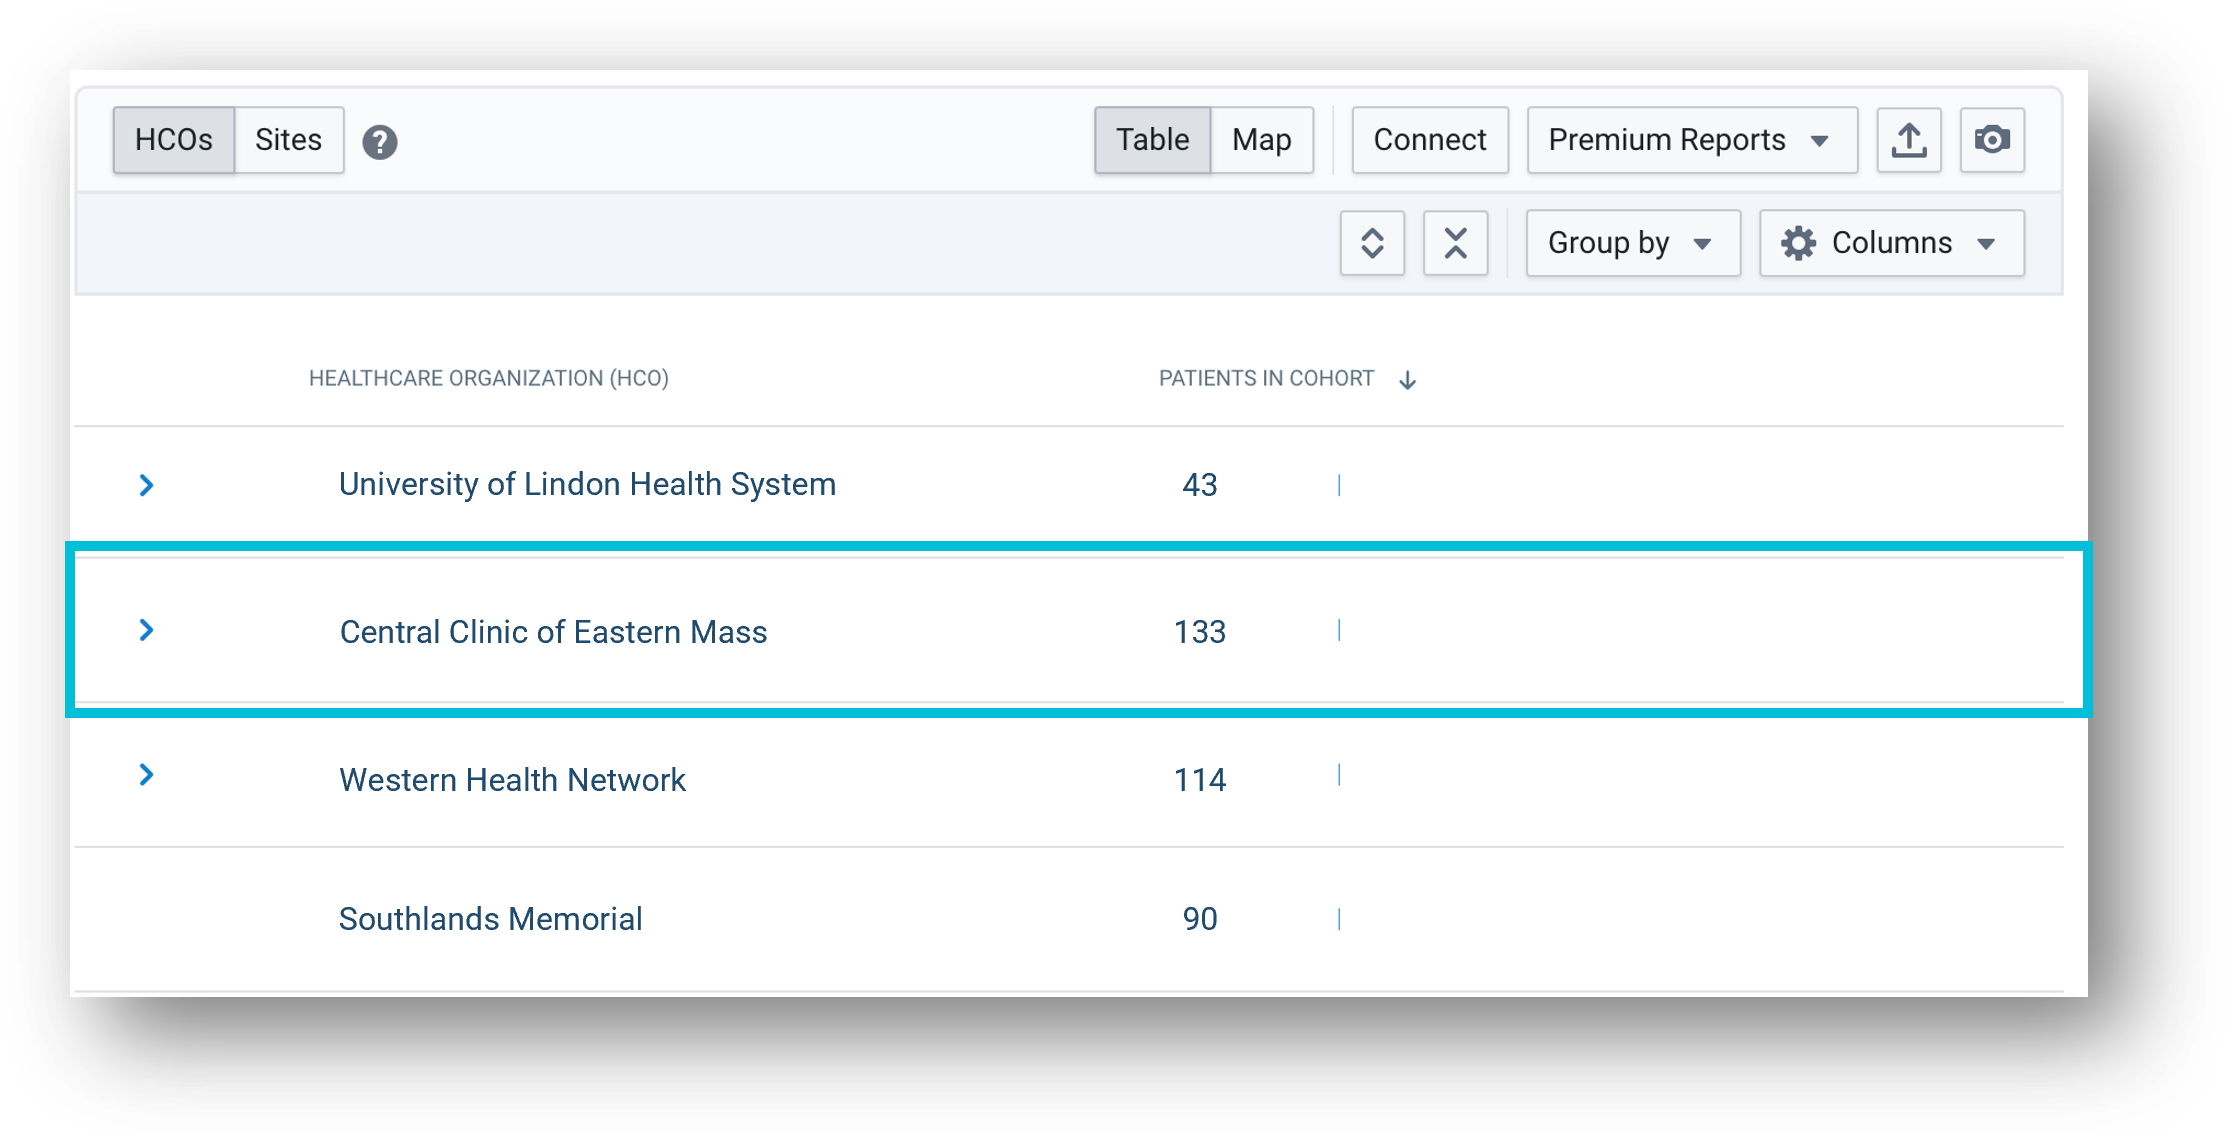Open the Columns dropdown menu
This screenshot has width=2230, height=1139.
1893,243
